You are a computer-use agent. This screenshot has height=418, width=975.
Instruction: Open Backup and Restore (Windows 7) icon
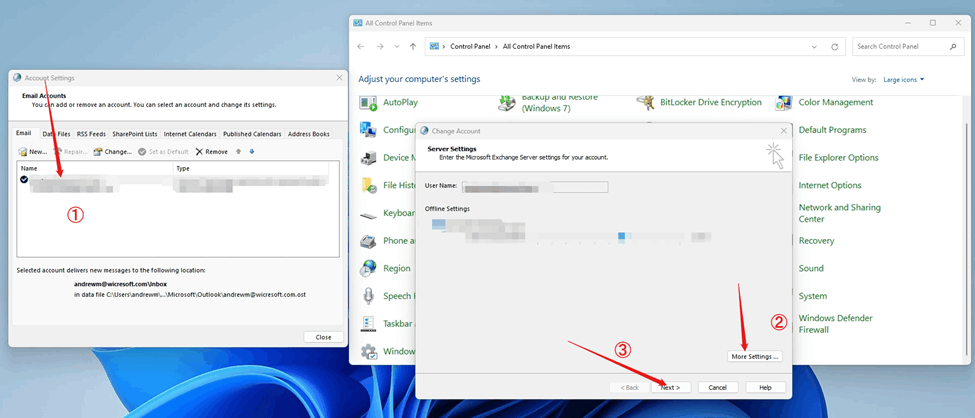click(x=508, y=103)
